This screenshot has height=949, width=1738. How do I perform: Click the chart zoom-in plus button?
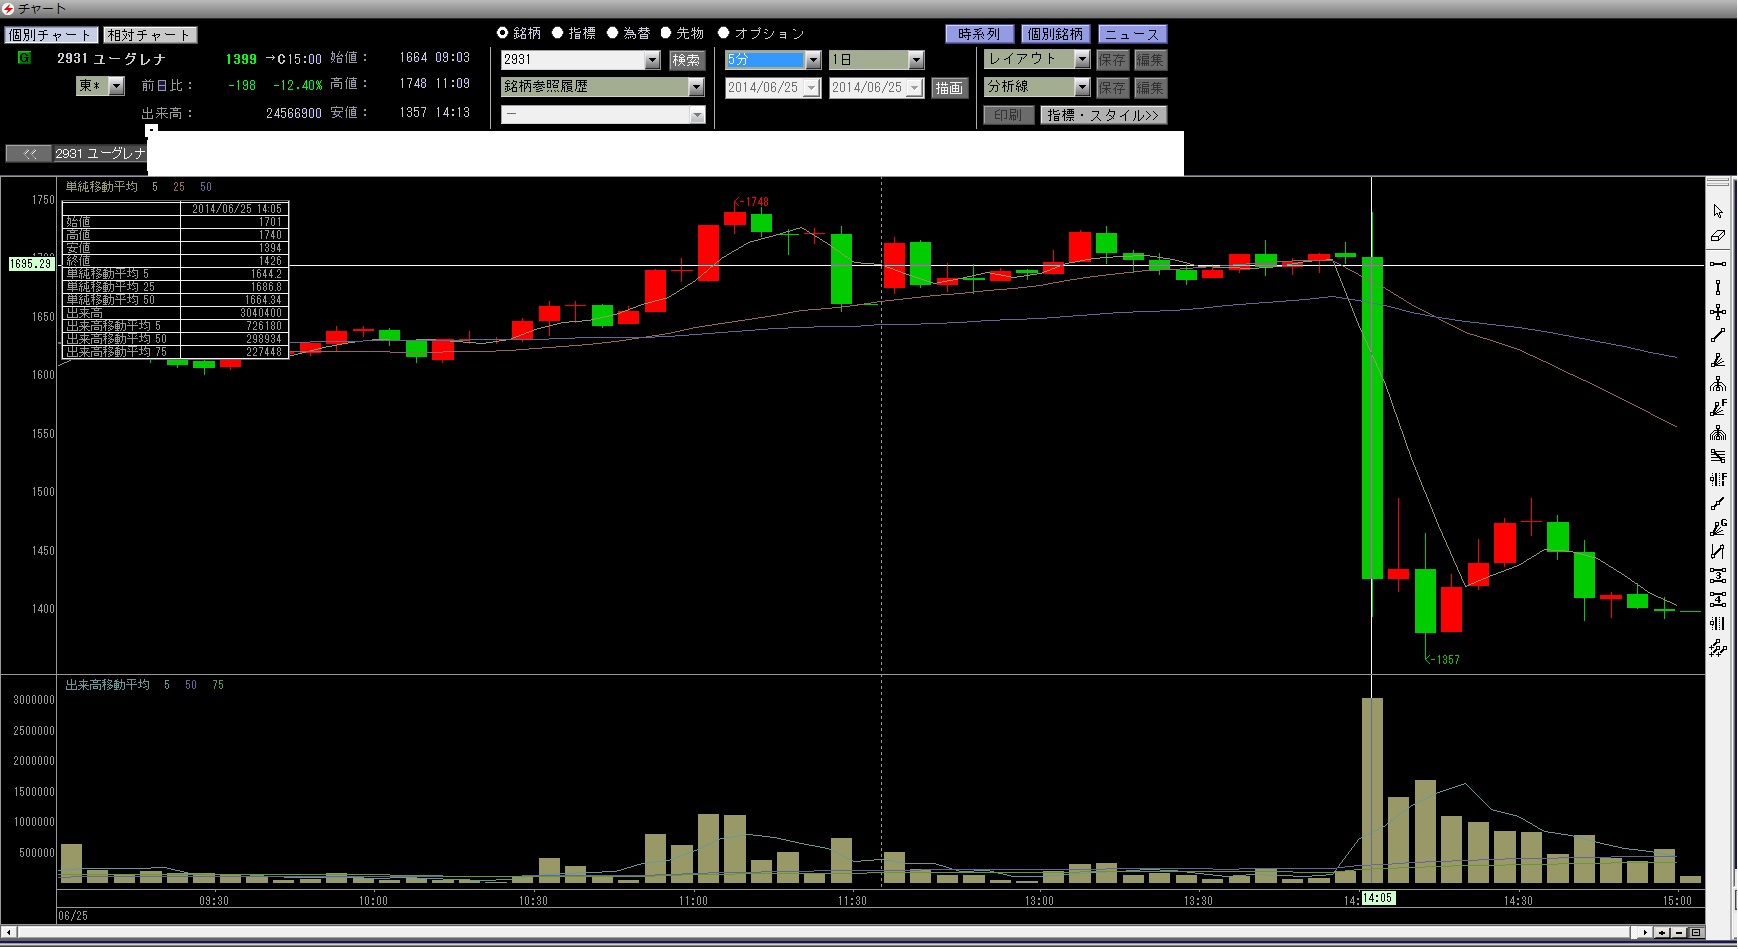(1662, 932)
